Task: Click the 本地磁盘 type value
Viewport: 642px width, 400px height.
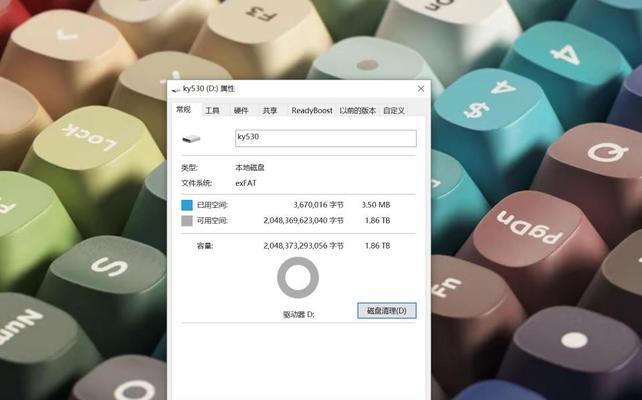Action: 250,167
